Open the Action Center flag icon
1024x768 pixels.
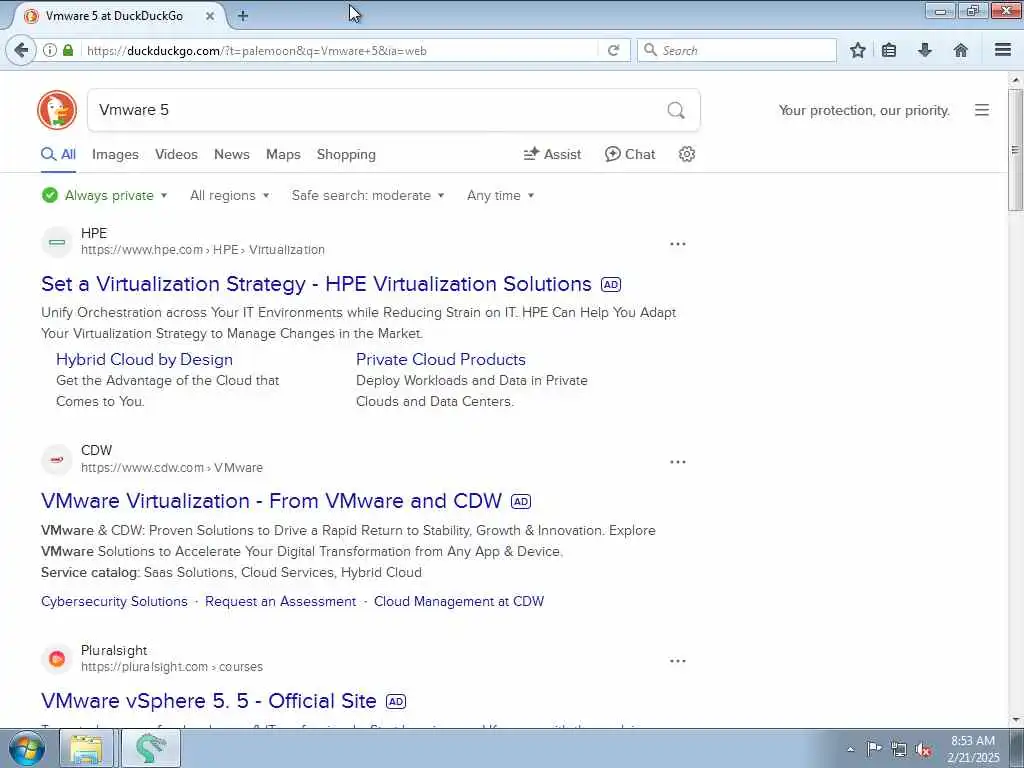click(x=874, y=749)
